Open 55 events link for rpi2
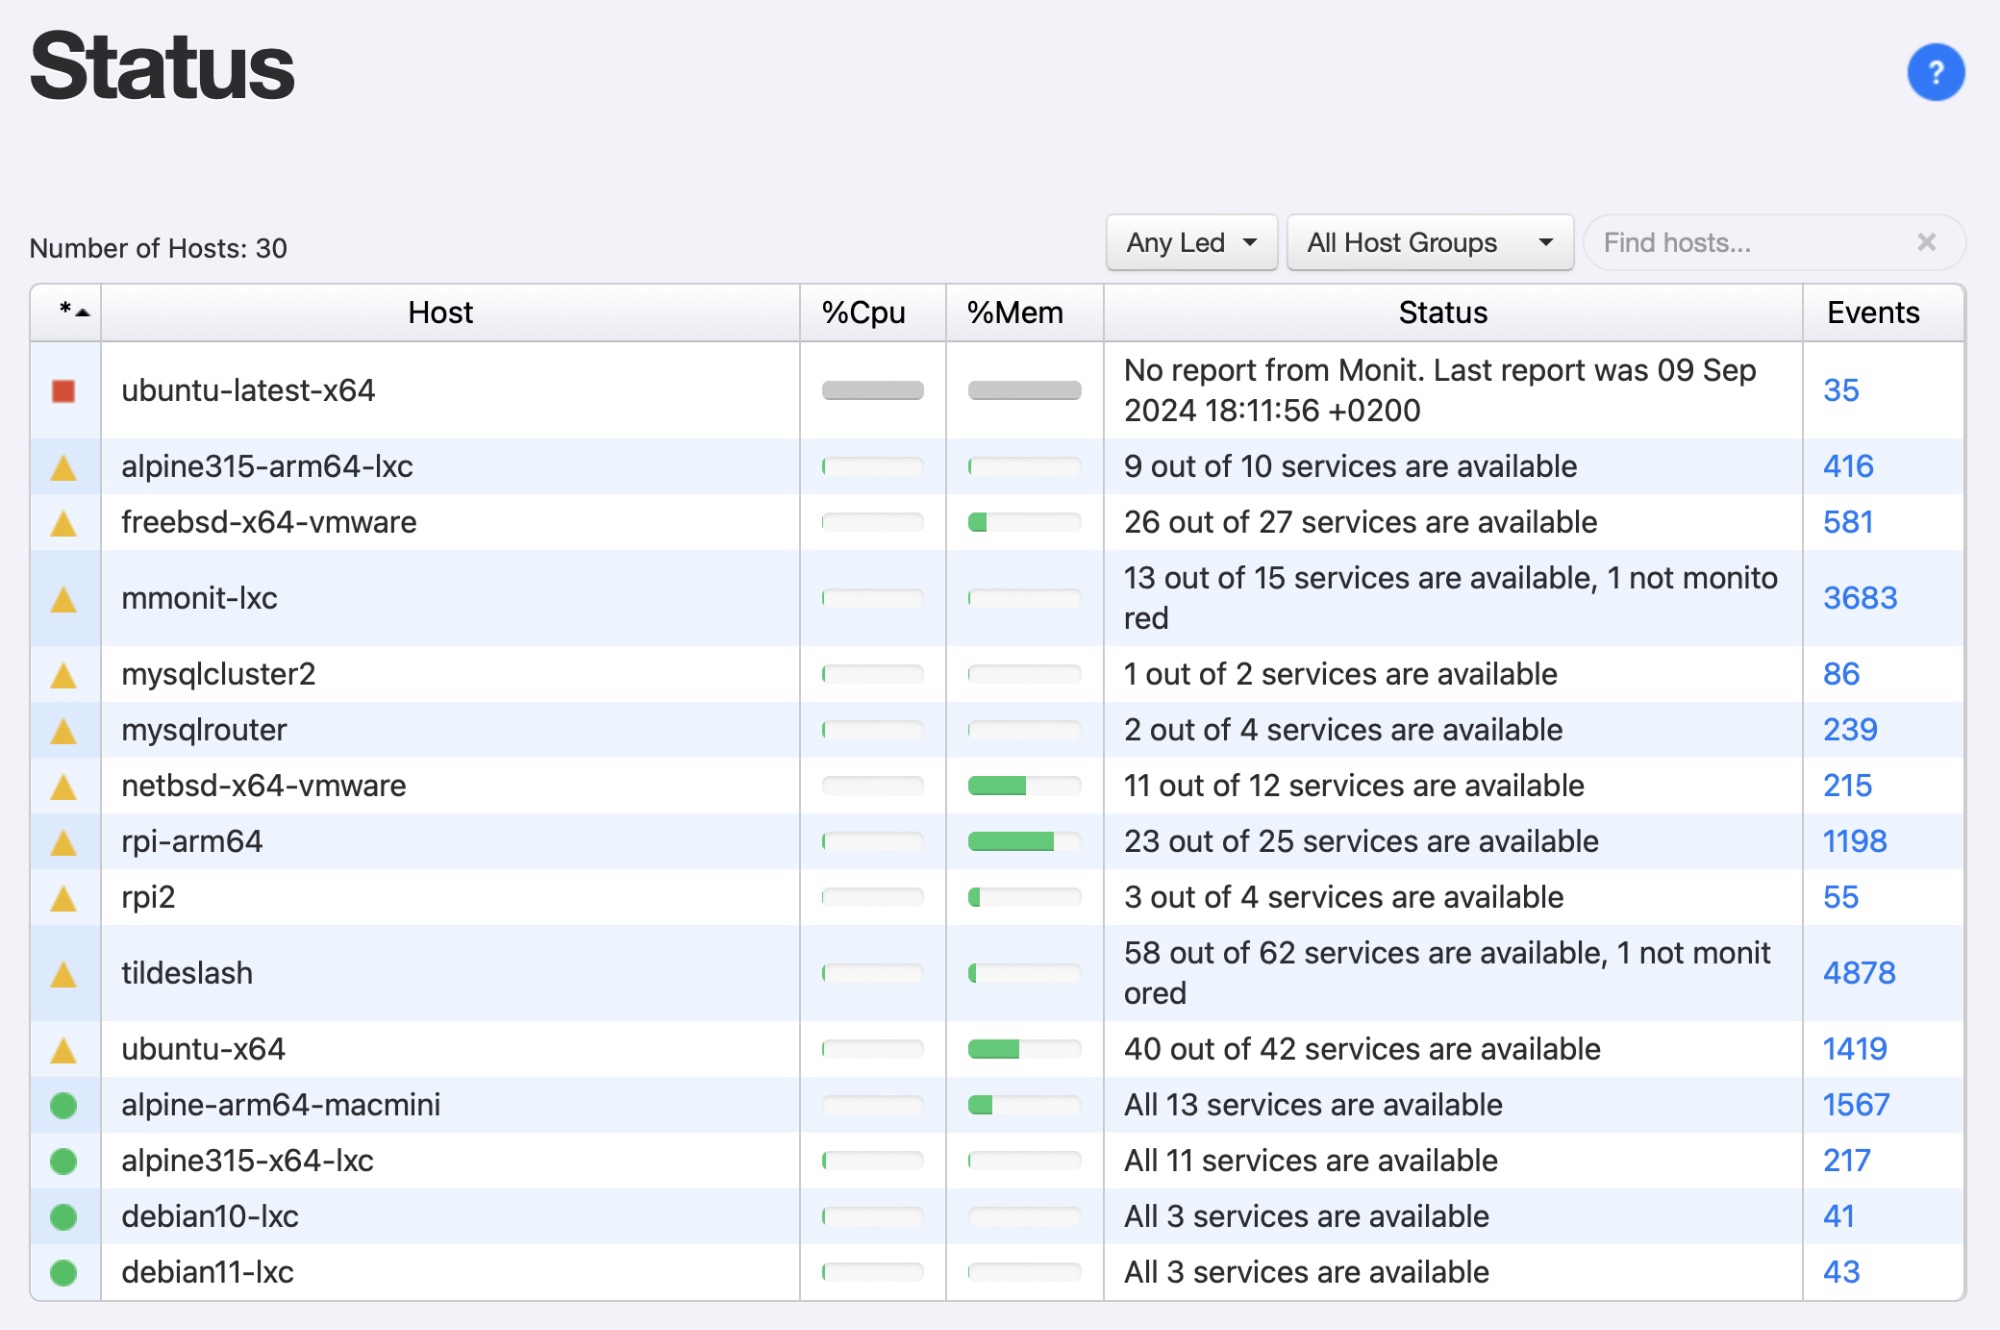 1840,897
